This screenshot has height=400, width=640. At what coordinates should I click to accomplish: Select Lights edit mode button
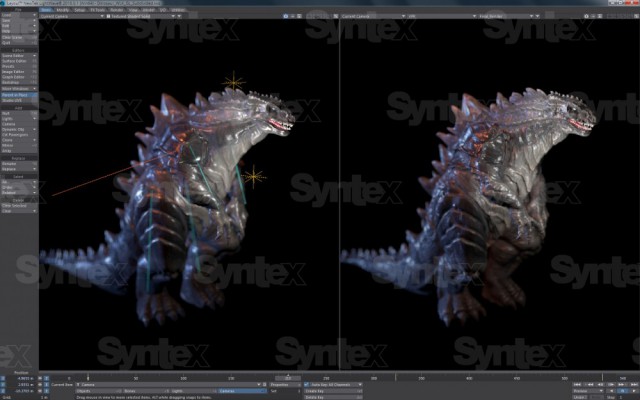click(193, 391)
